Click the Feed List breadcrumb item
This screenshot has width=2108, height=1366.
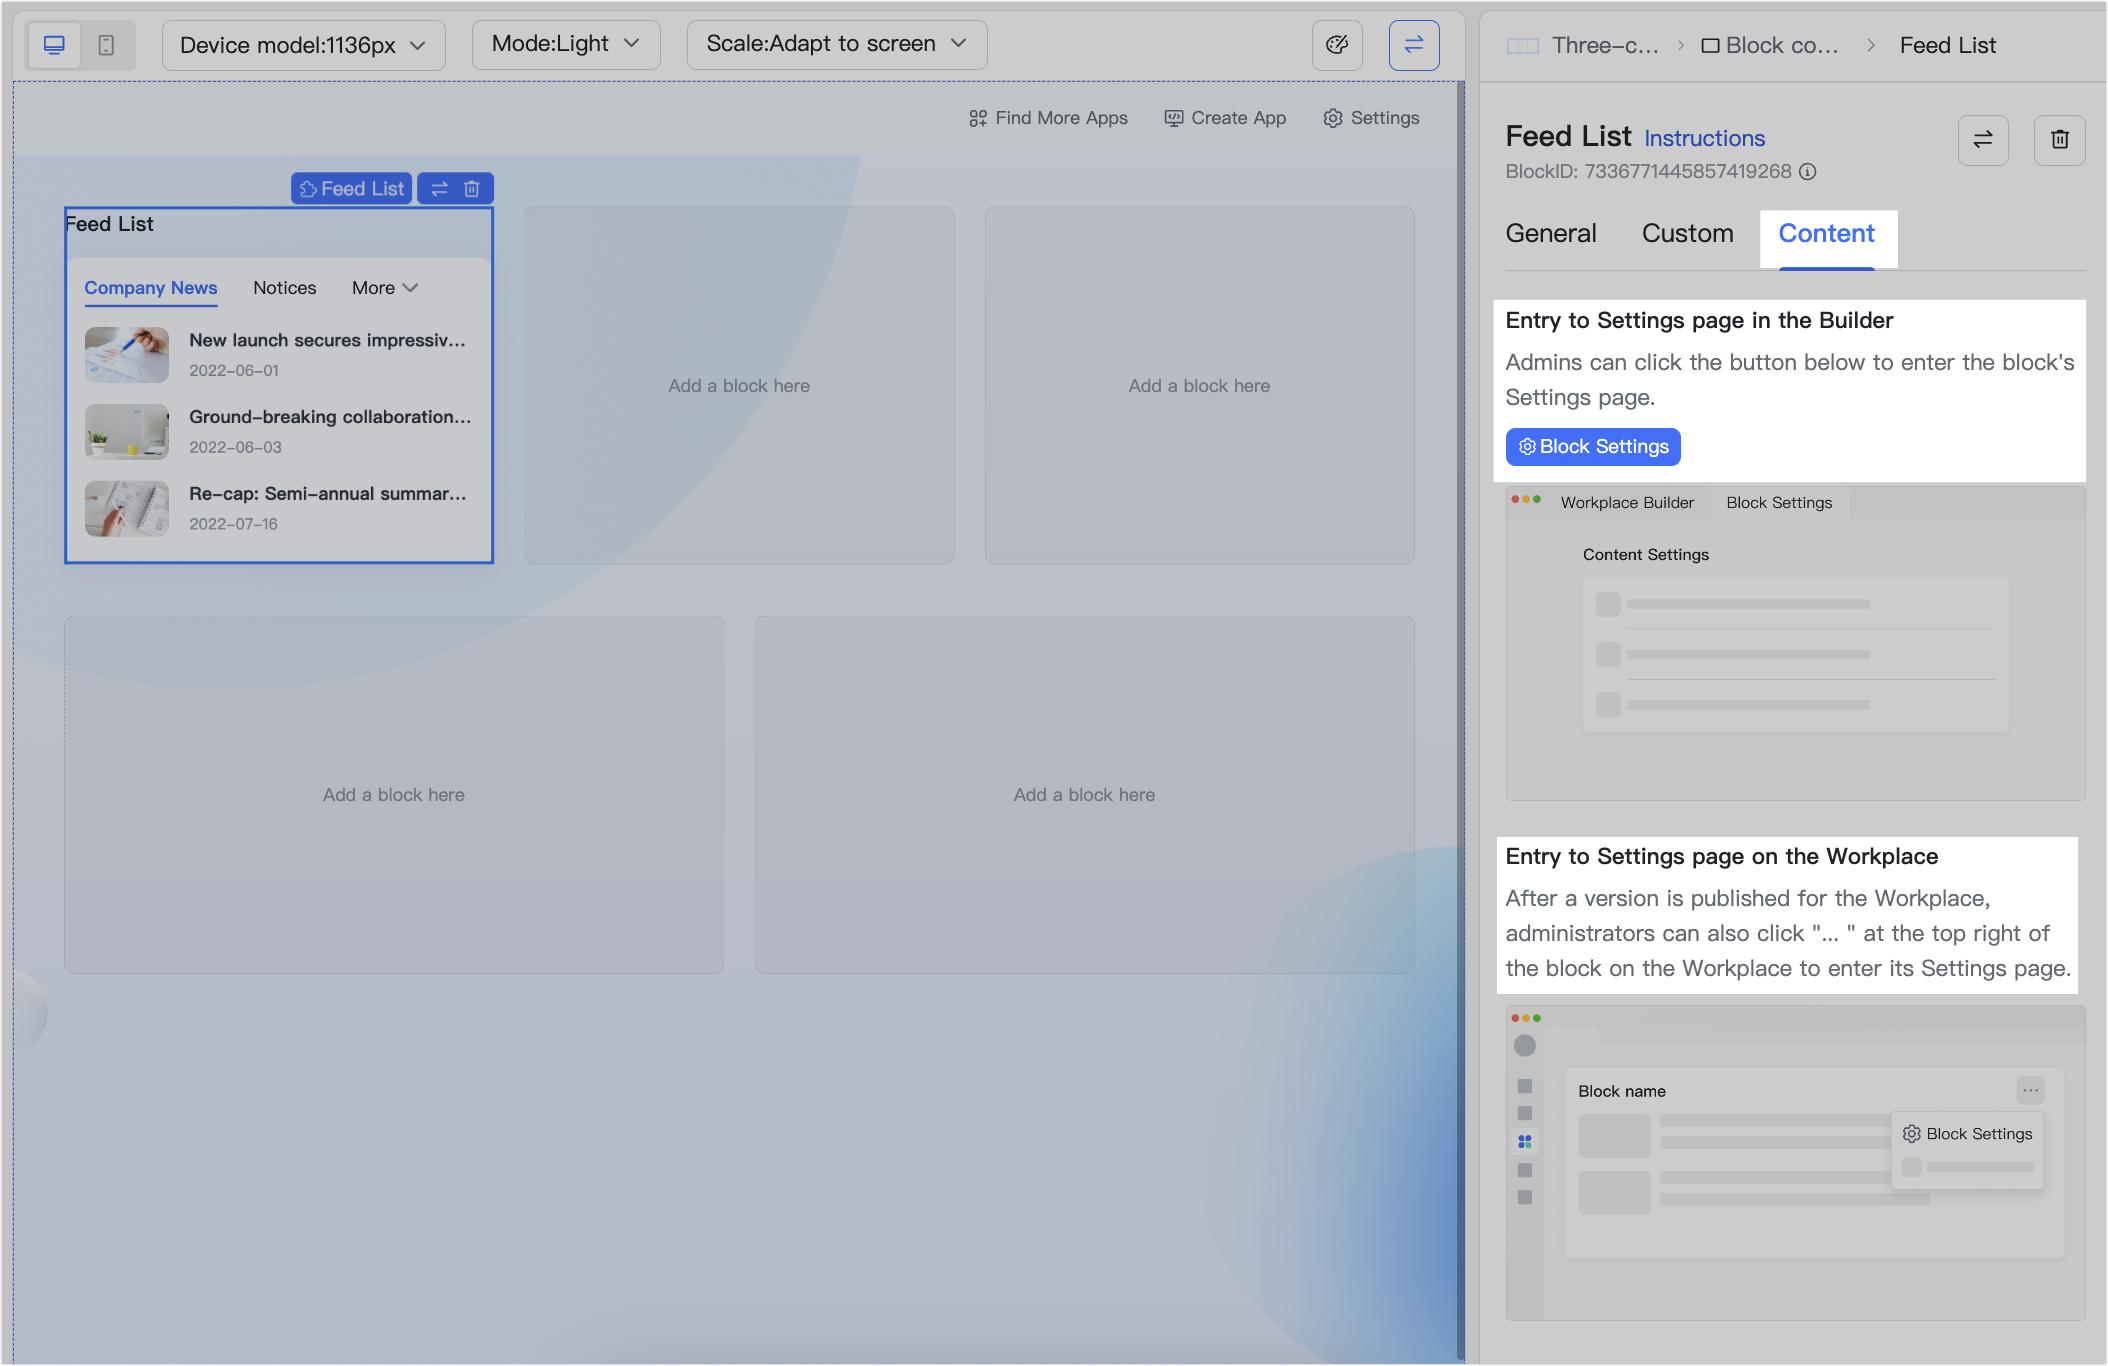[x=1948, y=45]
